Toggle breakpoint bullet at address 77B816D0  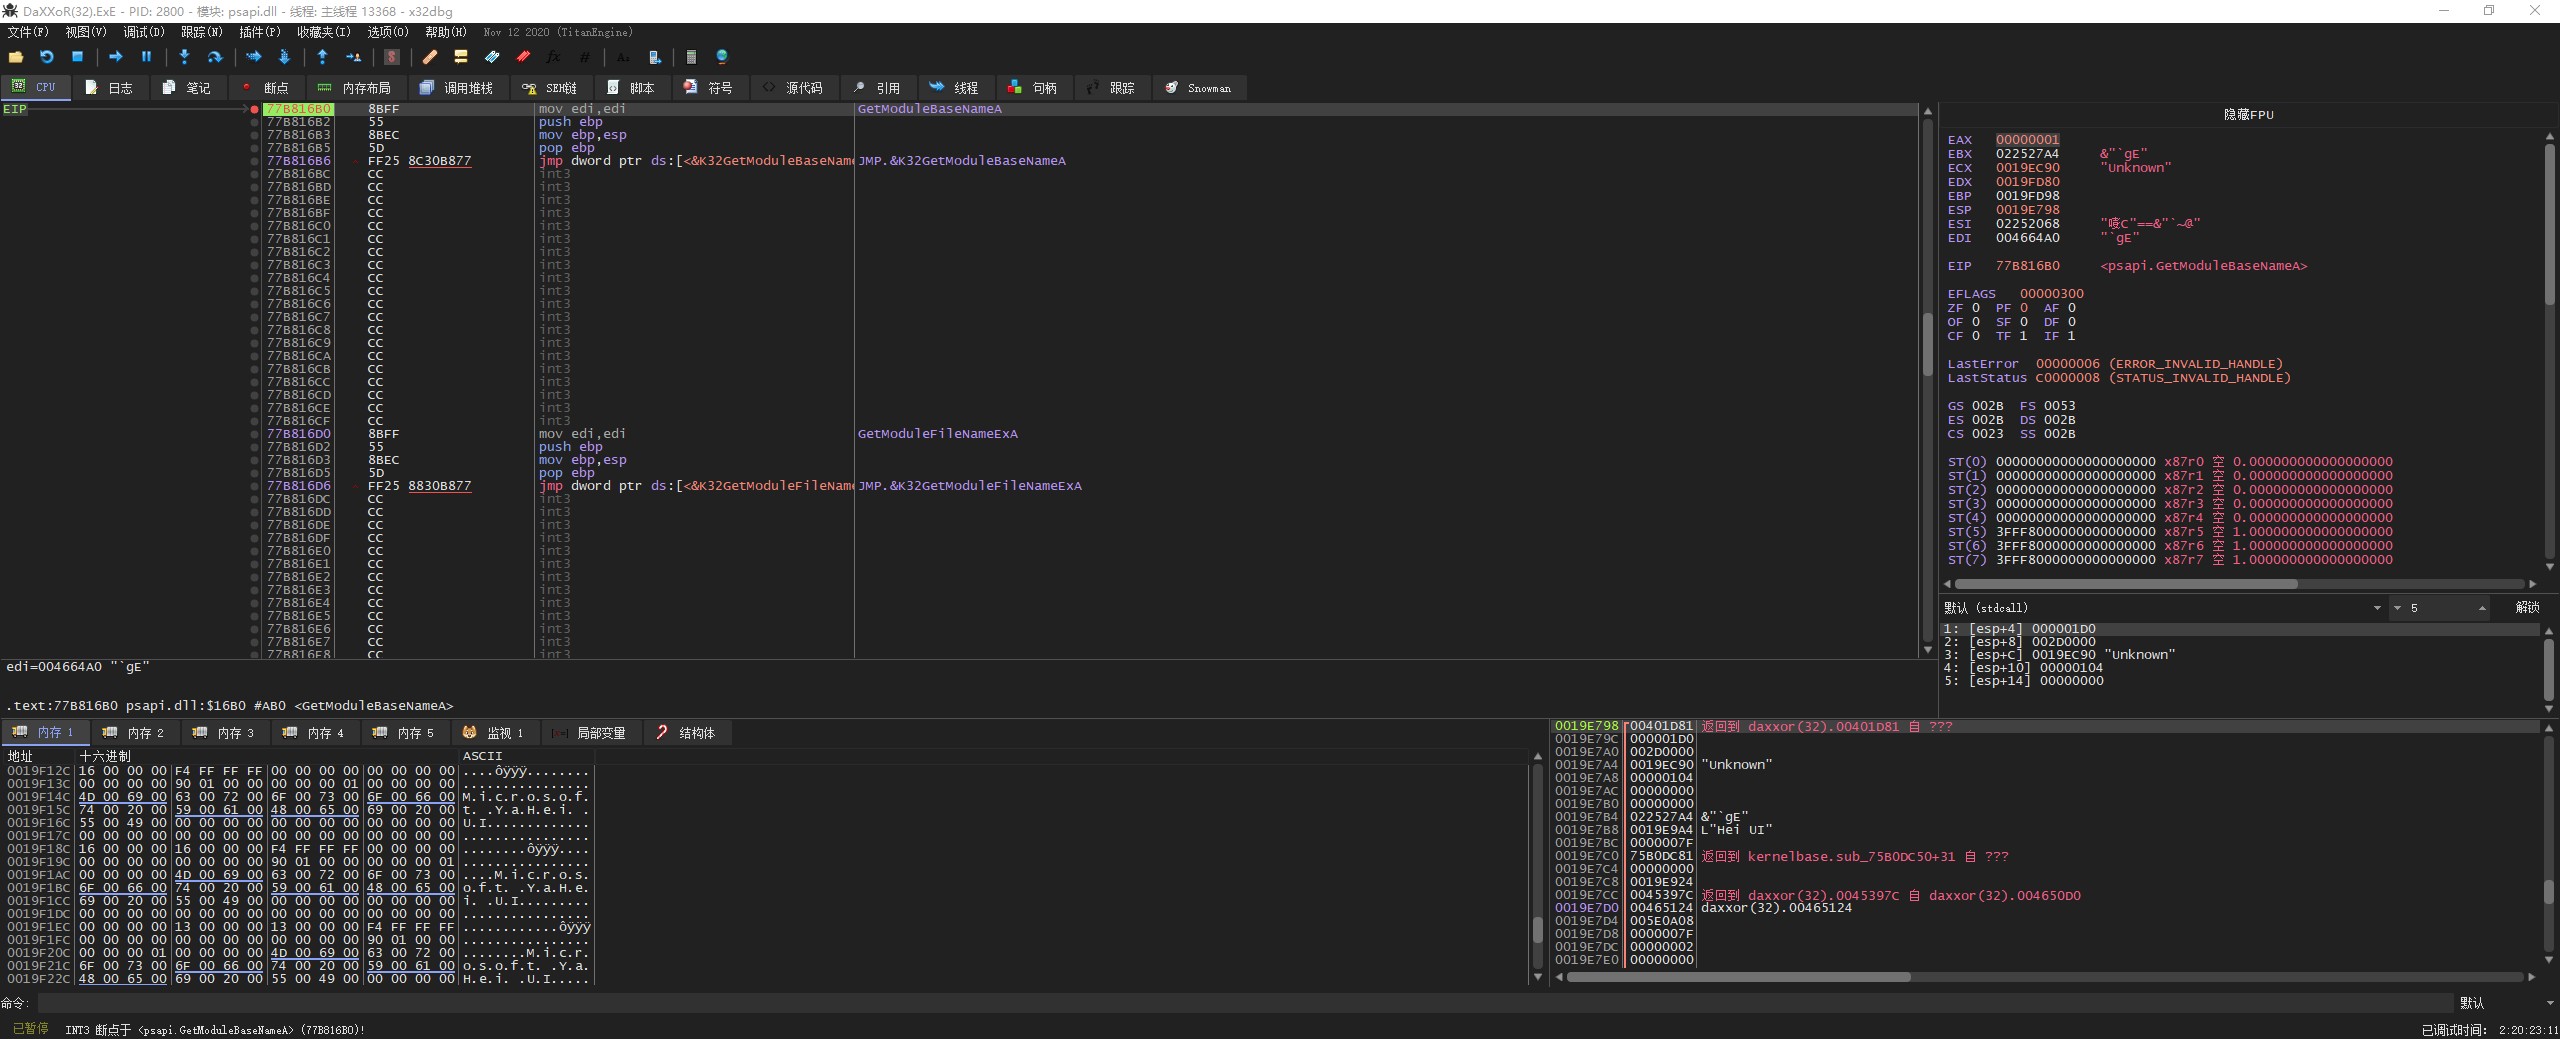click(255, 434)
